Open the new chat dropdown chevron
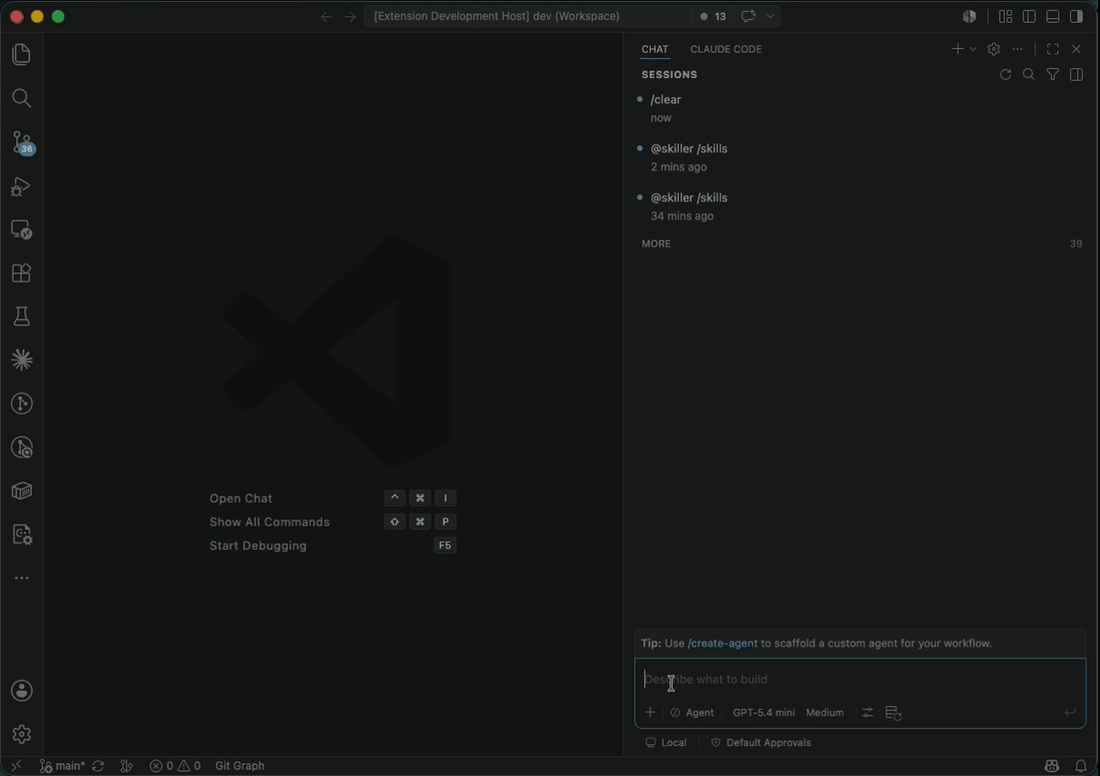This screenshot has height=776, width=1100. (x=972, y=49)
